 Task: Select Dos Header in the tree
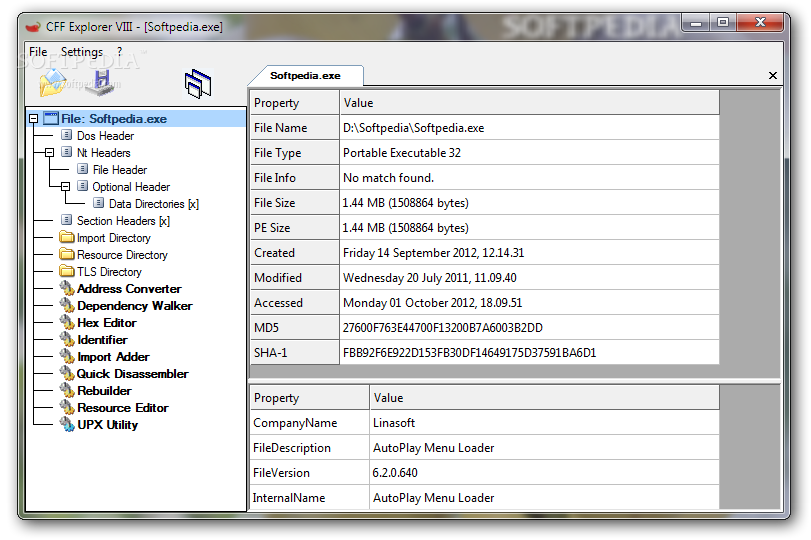coord(106,136)
